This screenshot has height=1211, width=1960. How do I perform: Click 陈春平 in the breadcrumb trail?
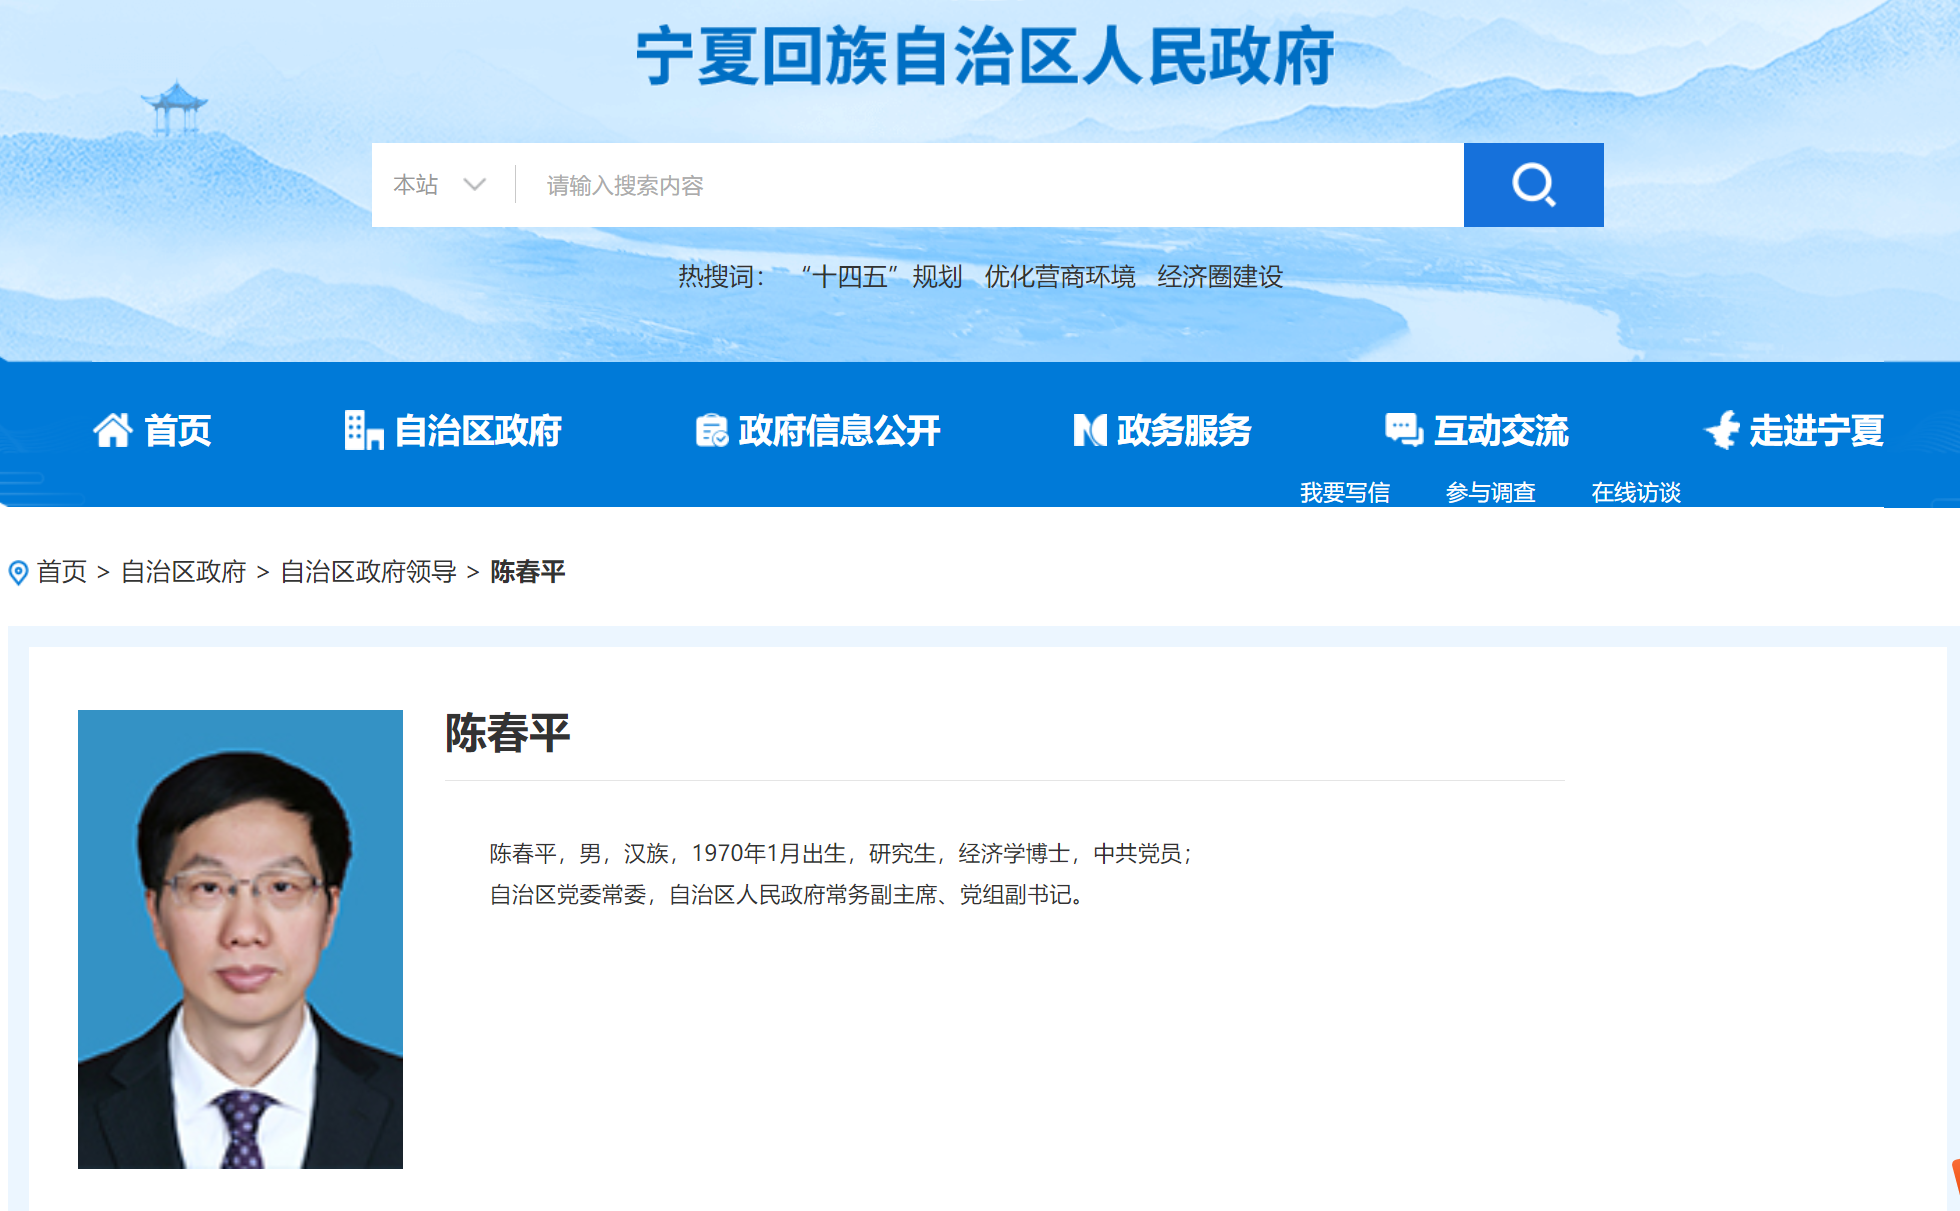528,572
